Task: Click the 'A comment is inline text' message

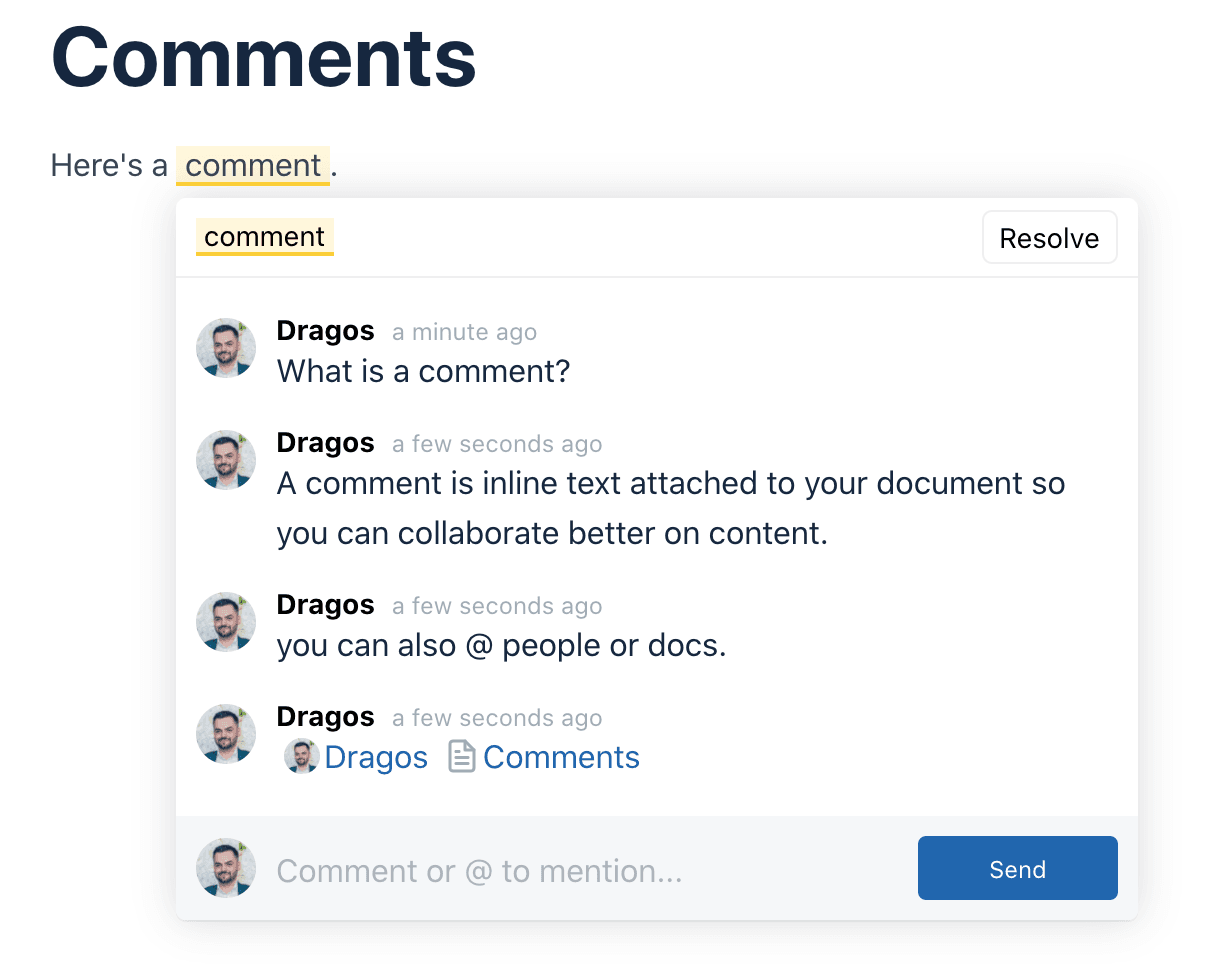Action: (x=670, y=508)
